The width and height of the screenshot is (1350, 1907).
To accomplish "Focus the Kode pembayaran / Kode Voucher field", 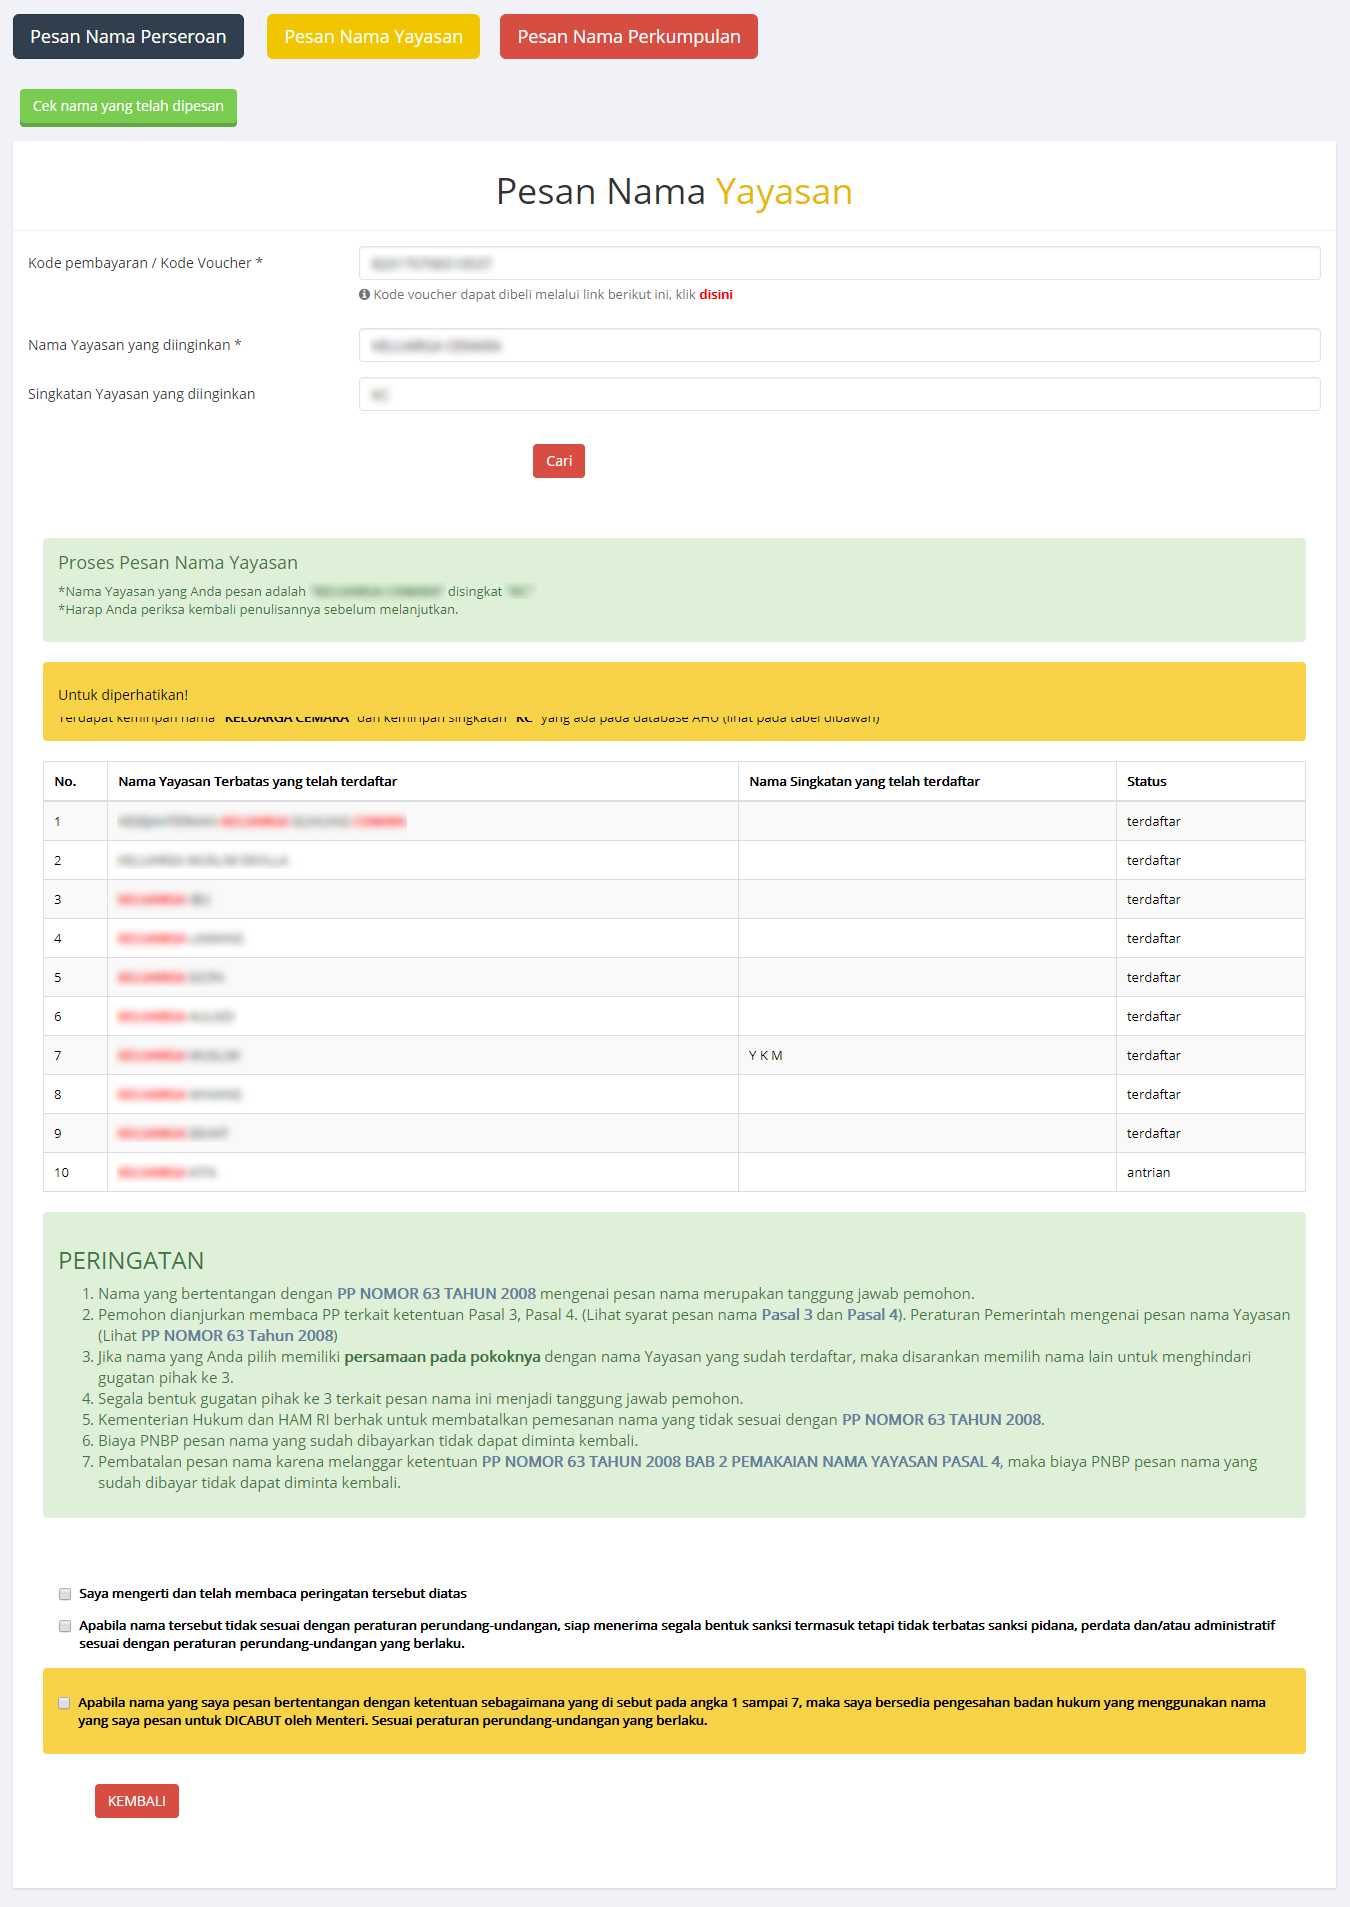I will coord(839,264).
